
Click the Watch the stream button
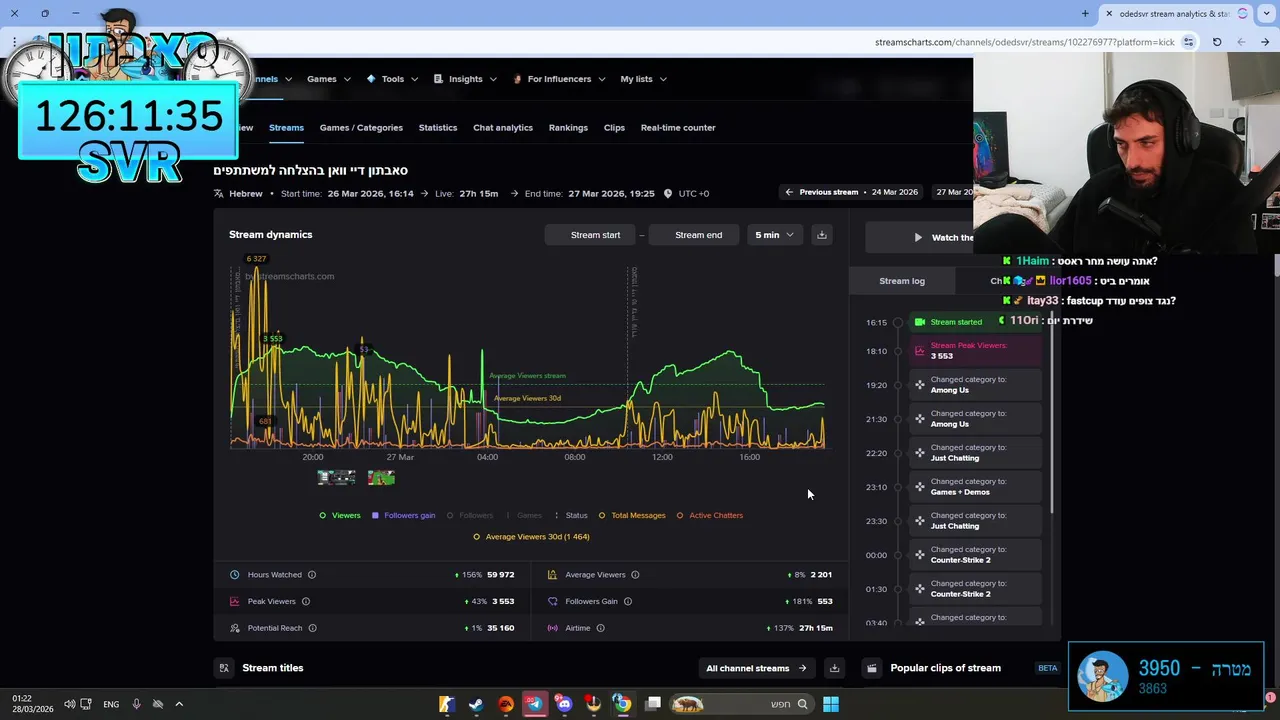(920, 237)
